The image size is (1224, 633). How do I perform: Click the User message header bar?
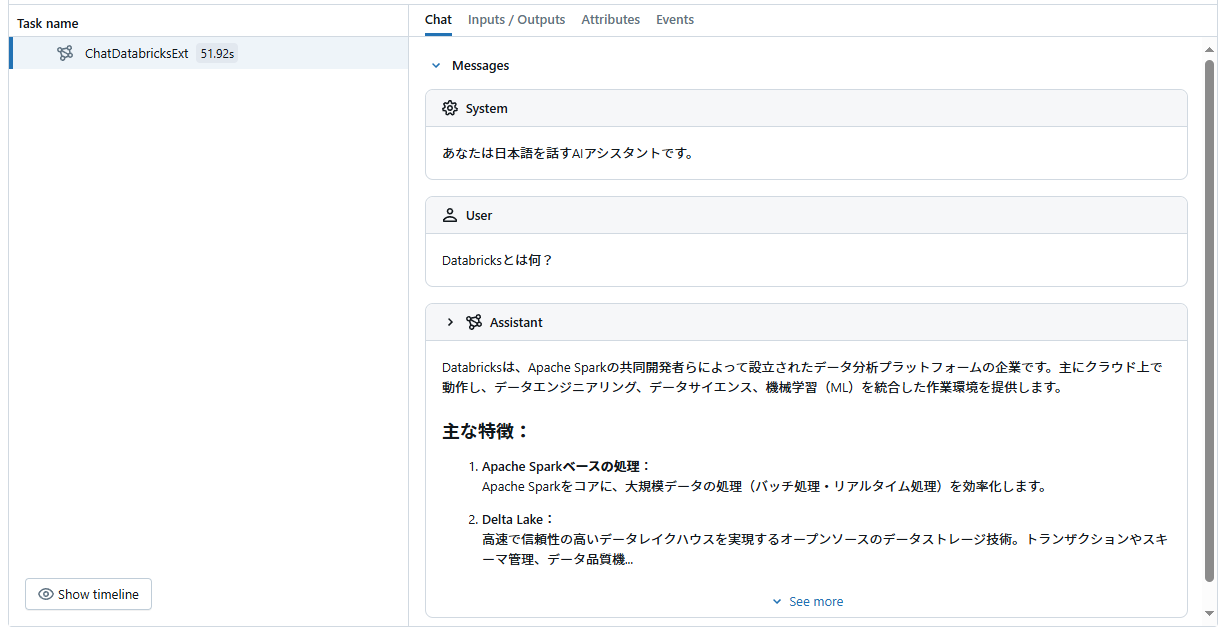pyautogui.click(x=806, y=215)
